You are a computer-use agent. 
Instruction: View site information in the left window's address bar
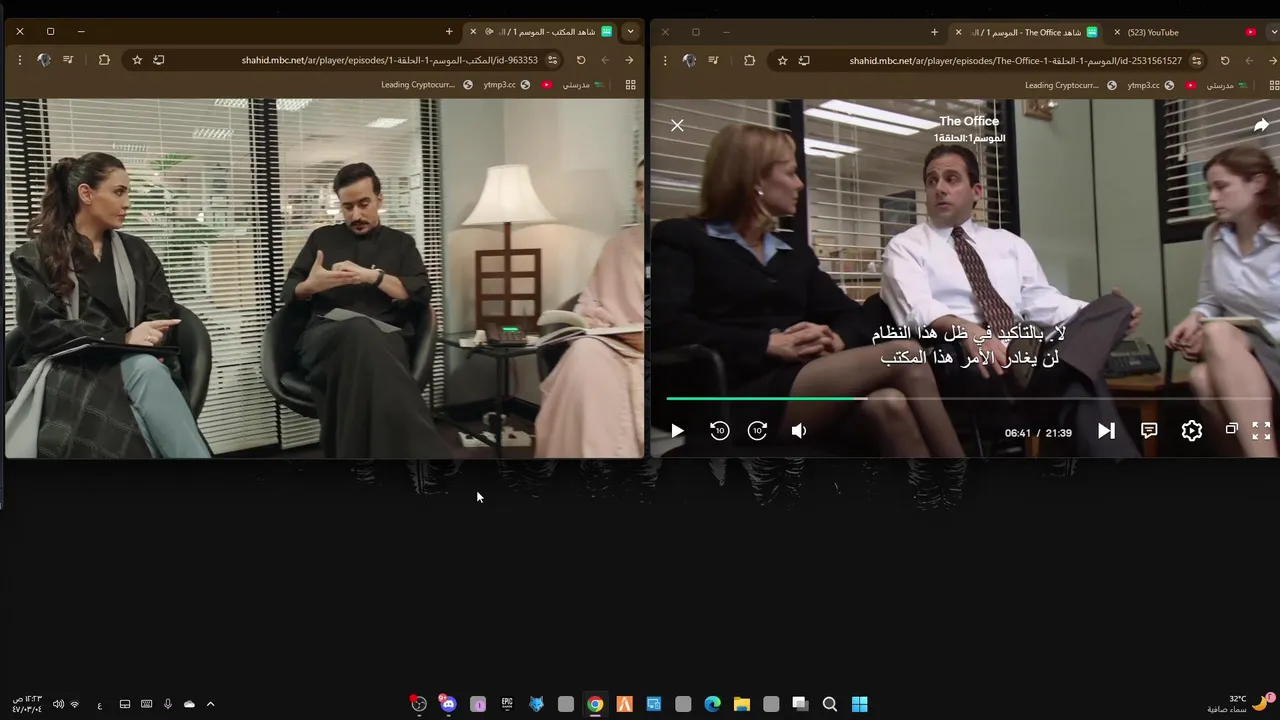pyautogui.click(x=552, y=60)
